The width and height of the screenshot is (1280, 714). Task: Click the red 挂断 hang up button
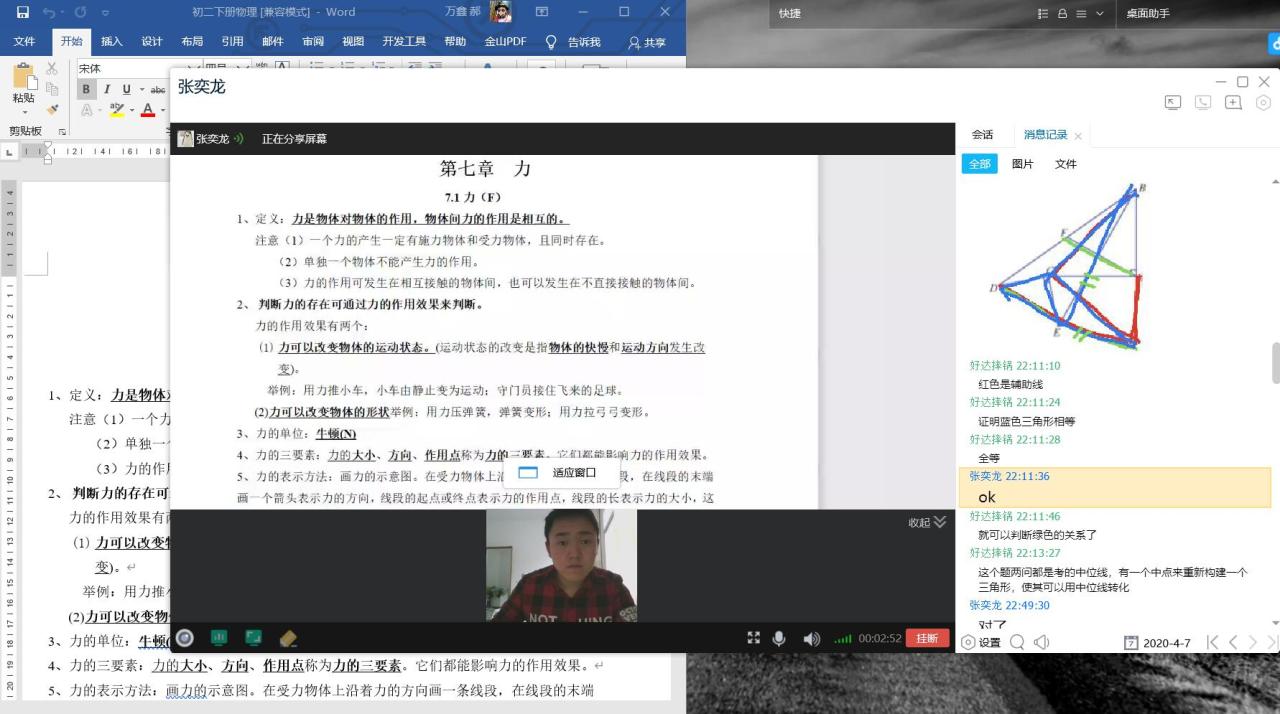coord(927,638)
